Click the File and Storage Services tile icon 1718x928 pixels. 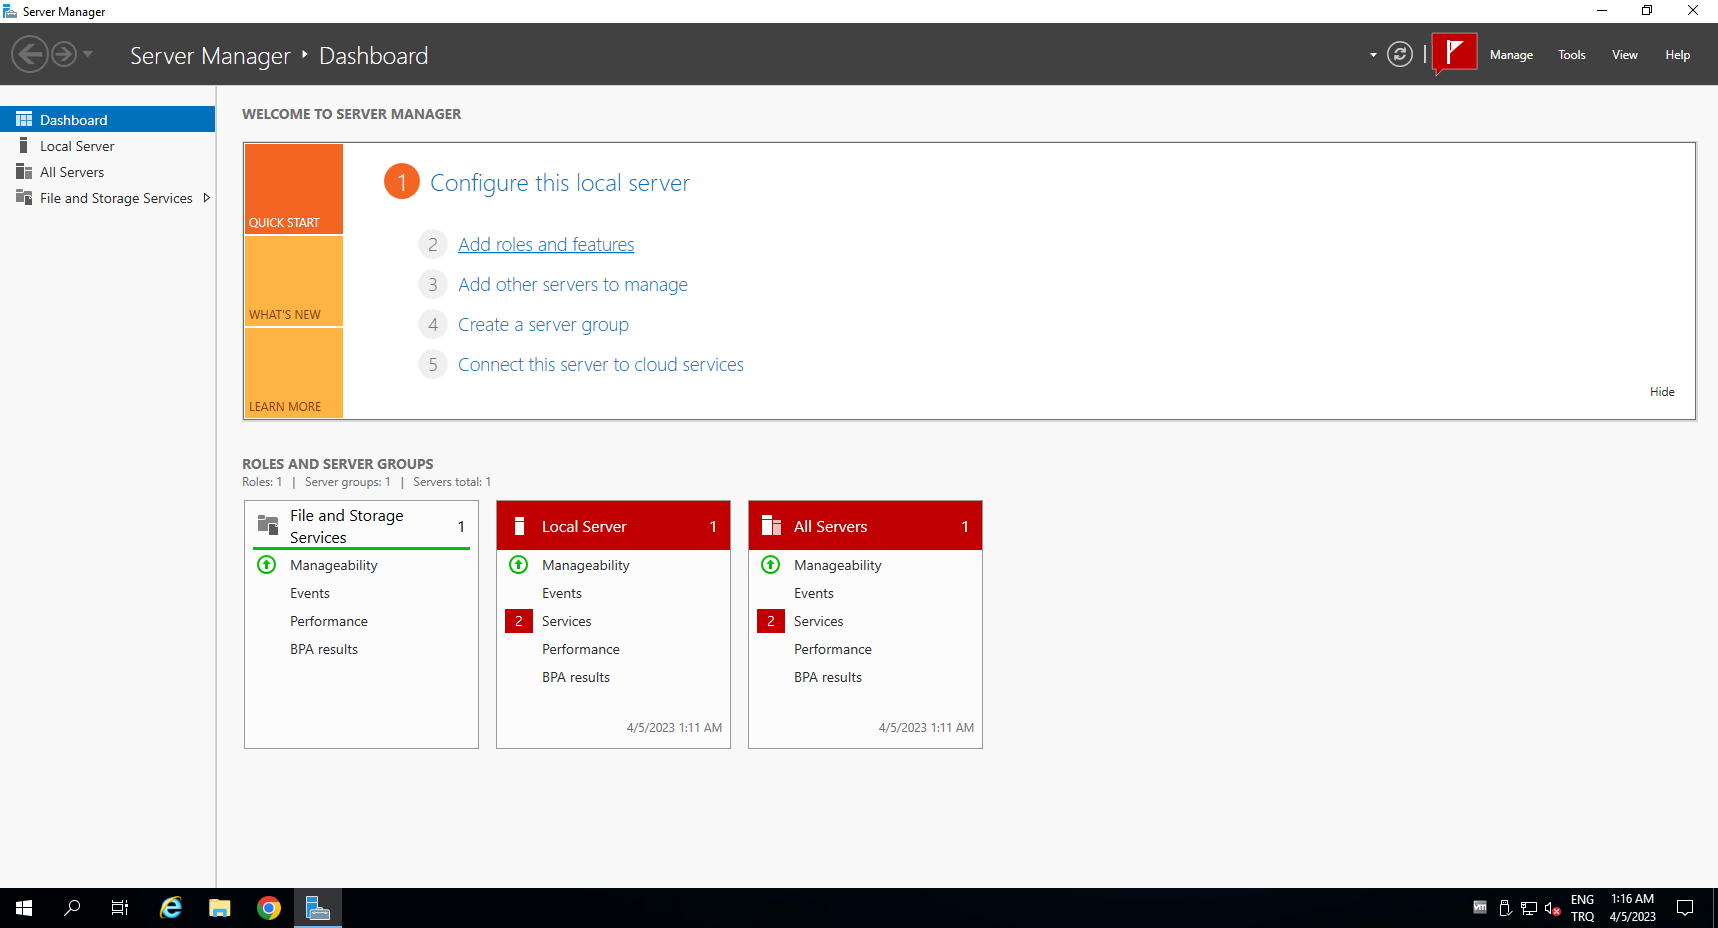(267, 524)
